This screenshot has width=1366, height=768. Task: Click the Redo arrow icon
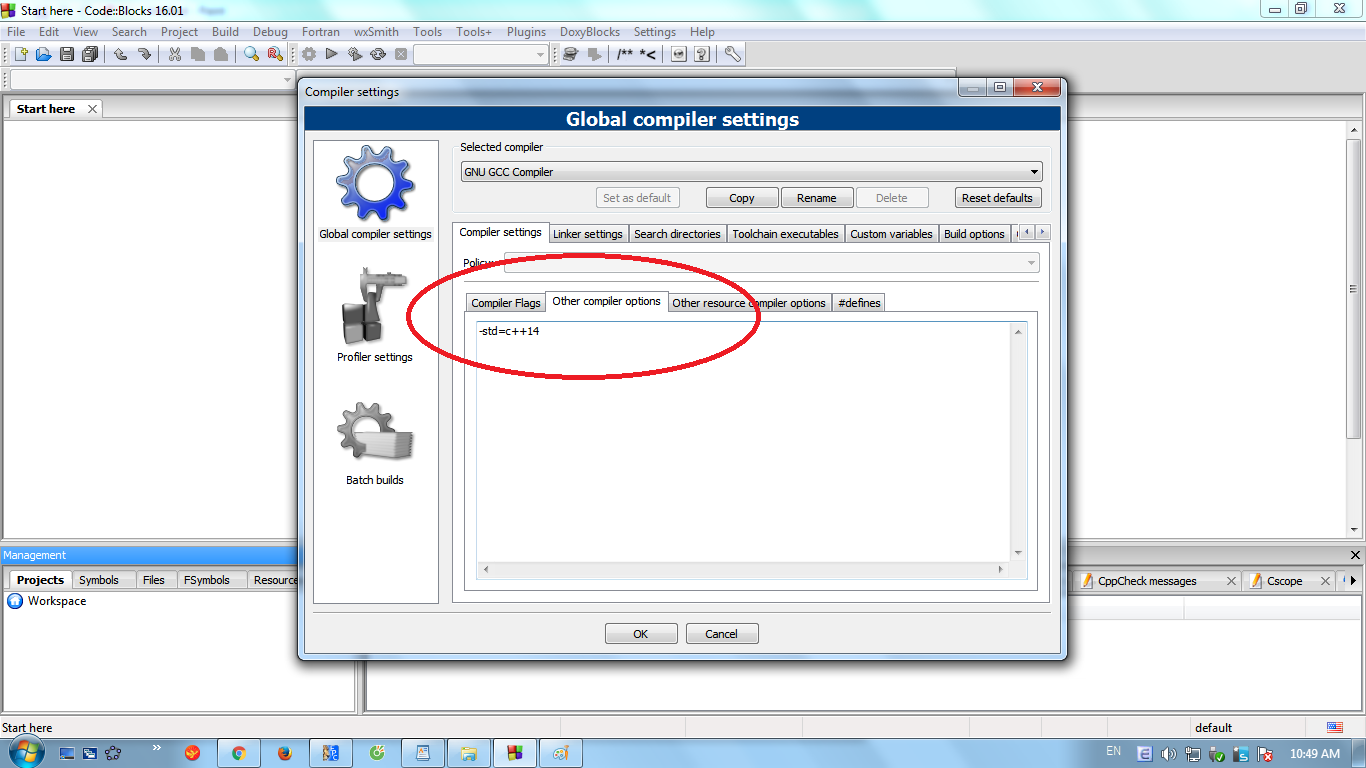[144, 54]
